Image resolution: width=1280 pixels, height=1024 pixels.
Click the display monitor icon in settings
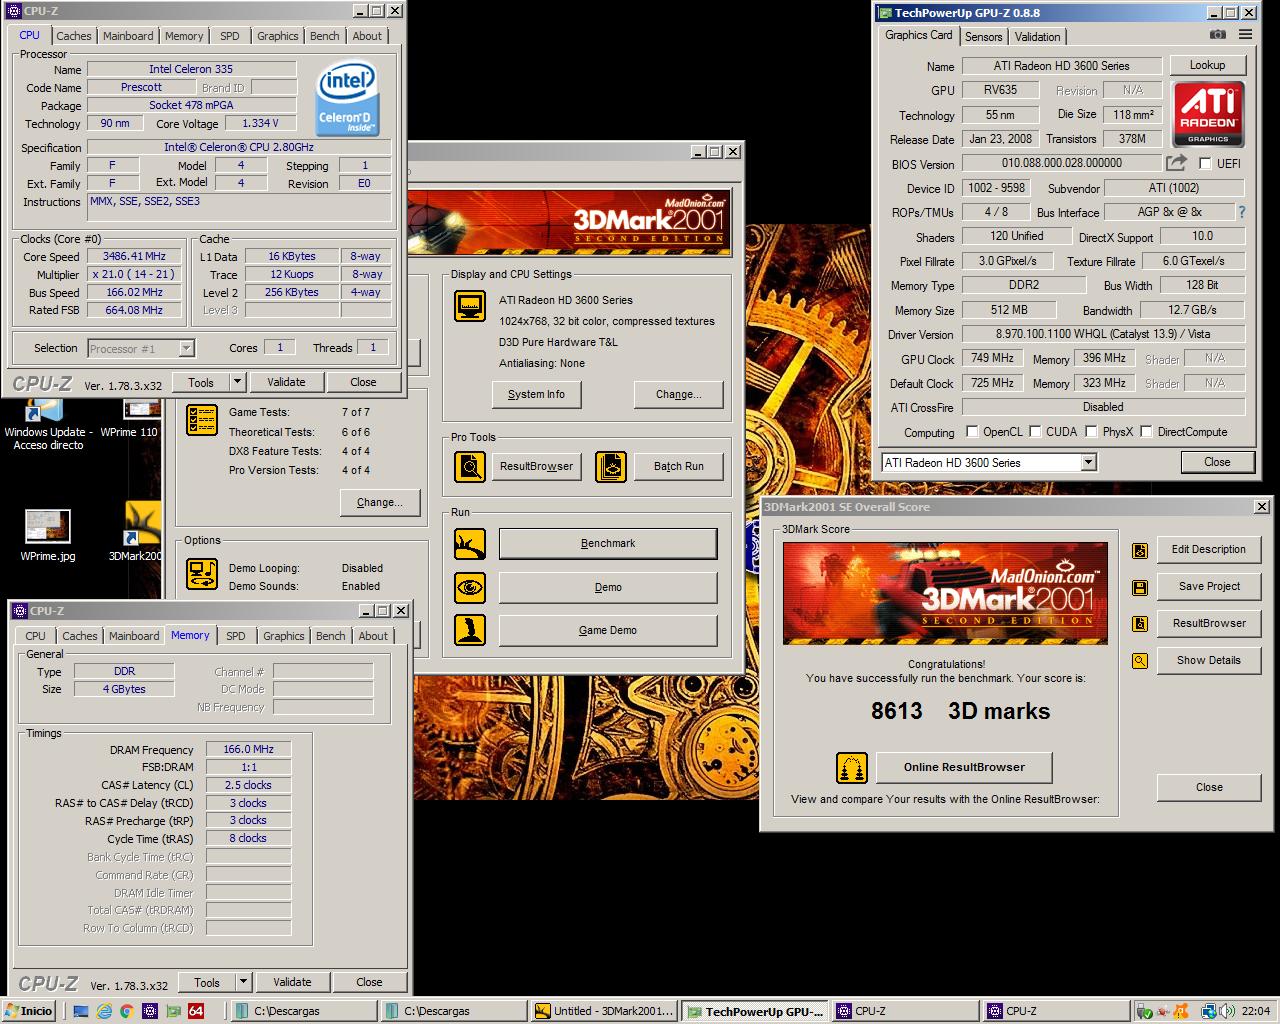tap(470, 306)
